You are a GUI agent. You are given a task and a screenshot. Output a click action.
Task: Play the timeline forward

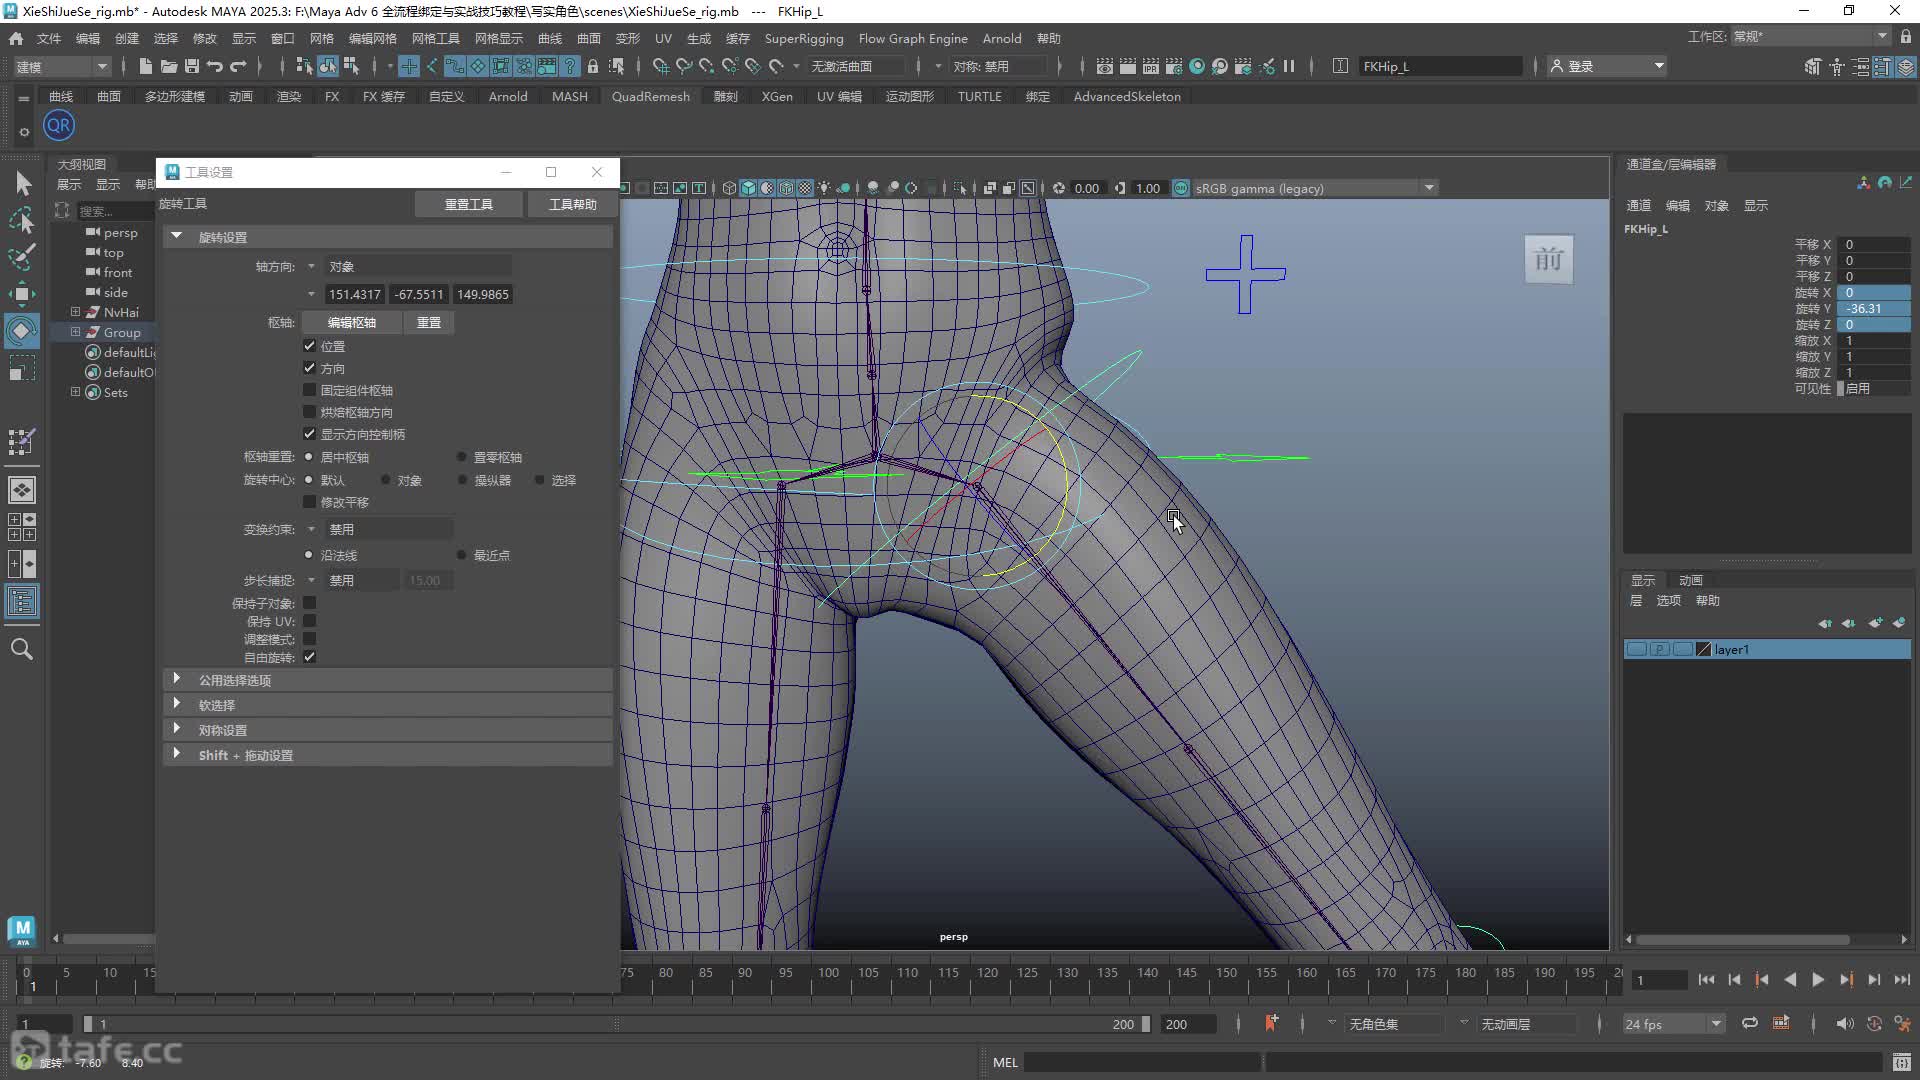point(1818,980)
